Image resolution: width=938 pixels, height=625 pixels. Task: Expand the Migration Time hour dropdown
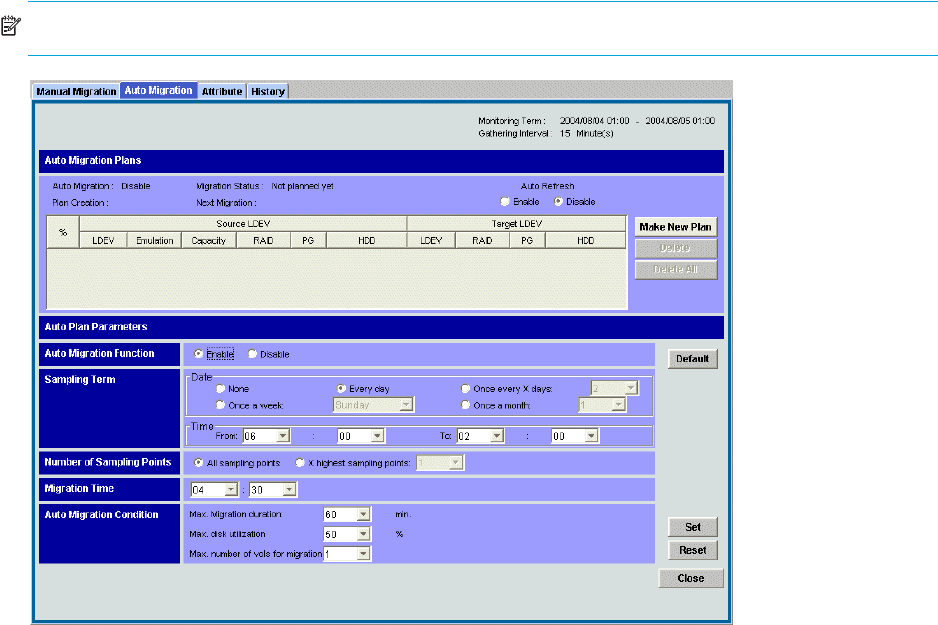coord(229,490)
